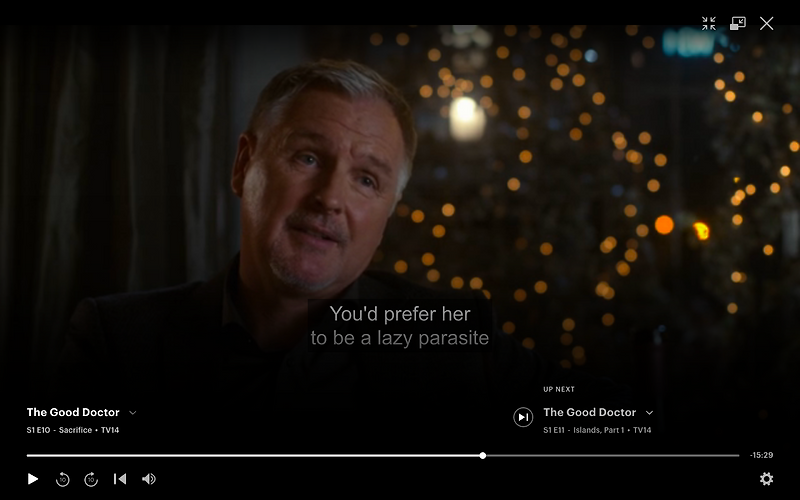The image size is (800, 500).
Task: Mute audio with the speaker icon
Action: tap(148, 479)
